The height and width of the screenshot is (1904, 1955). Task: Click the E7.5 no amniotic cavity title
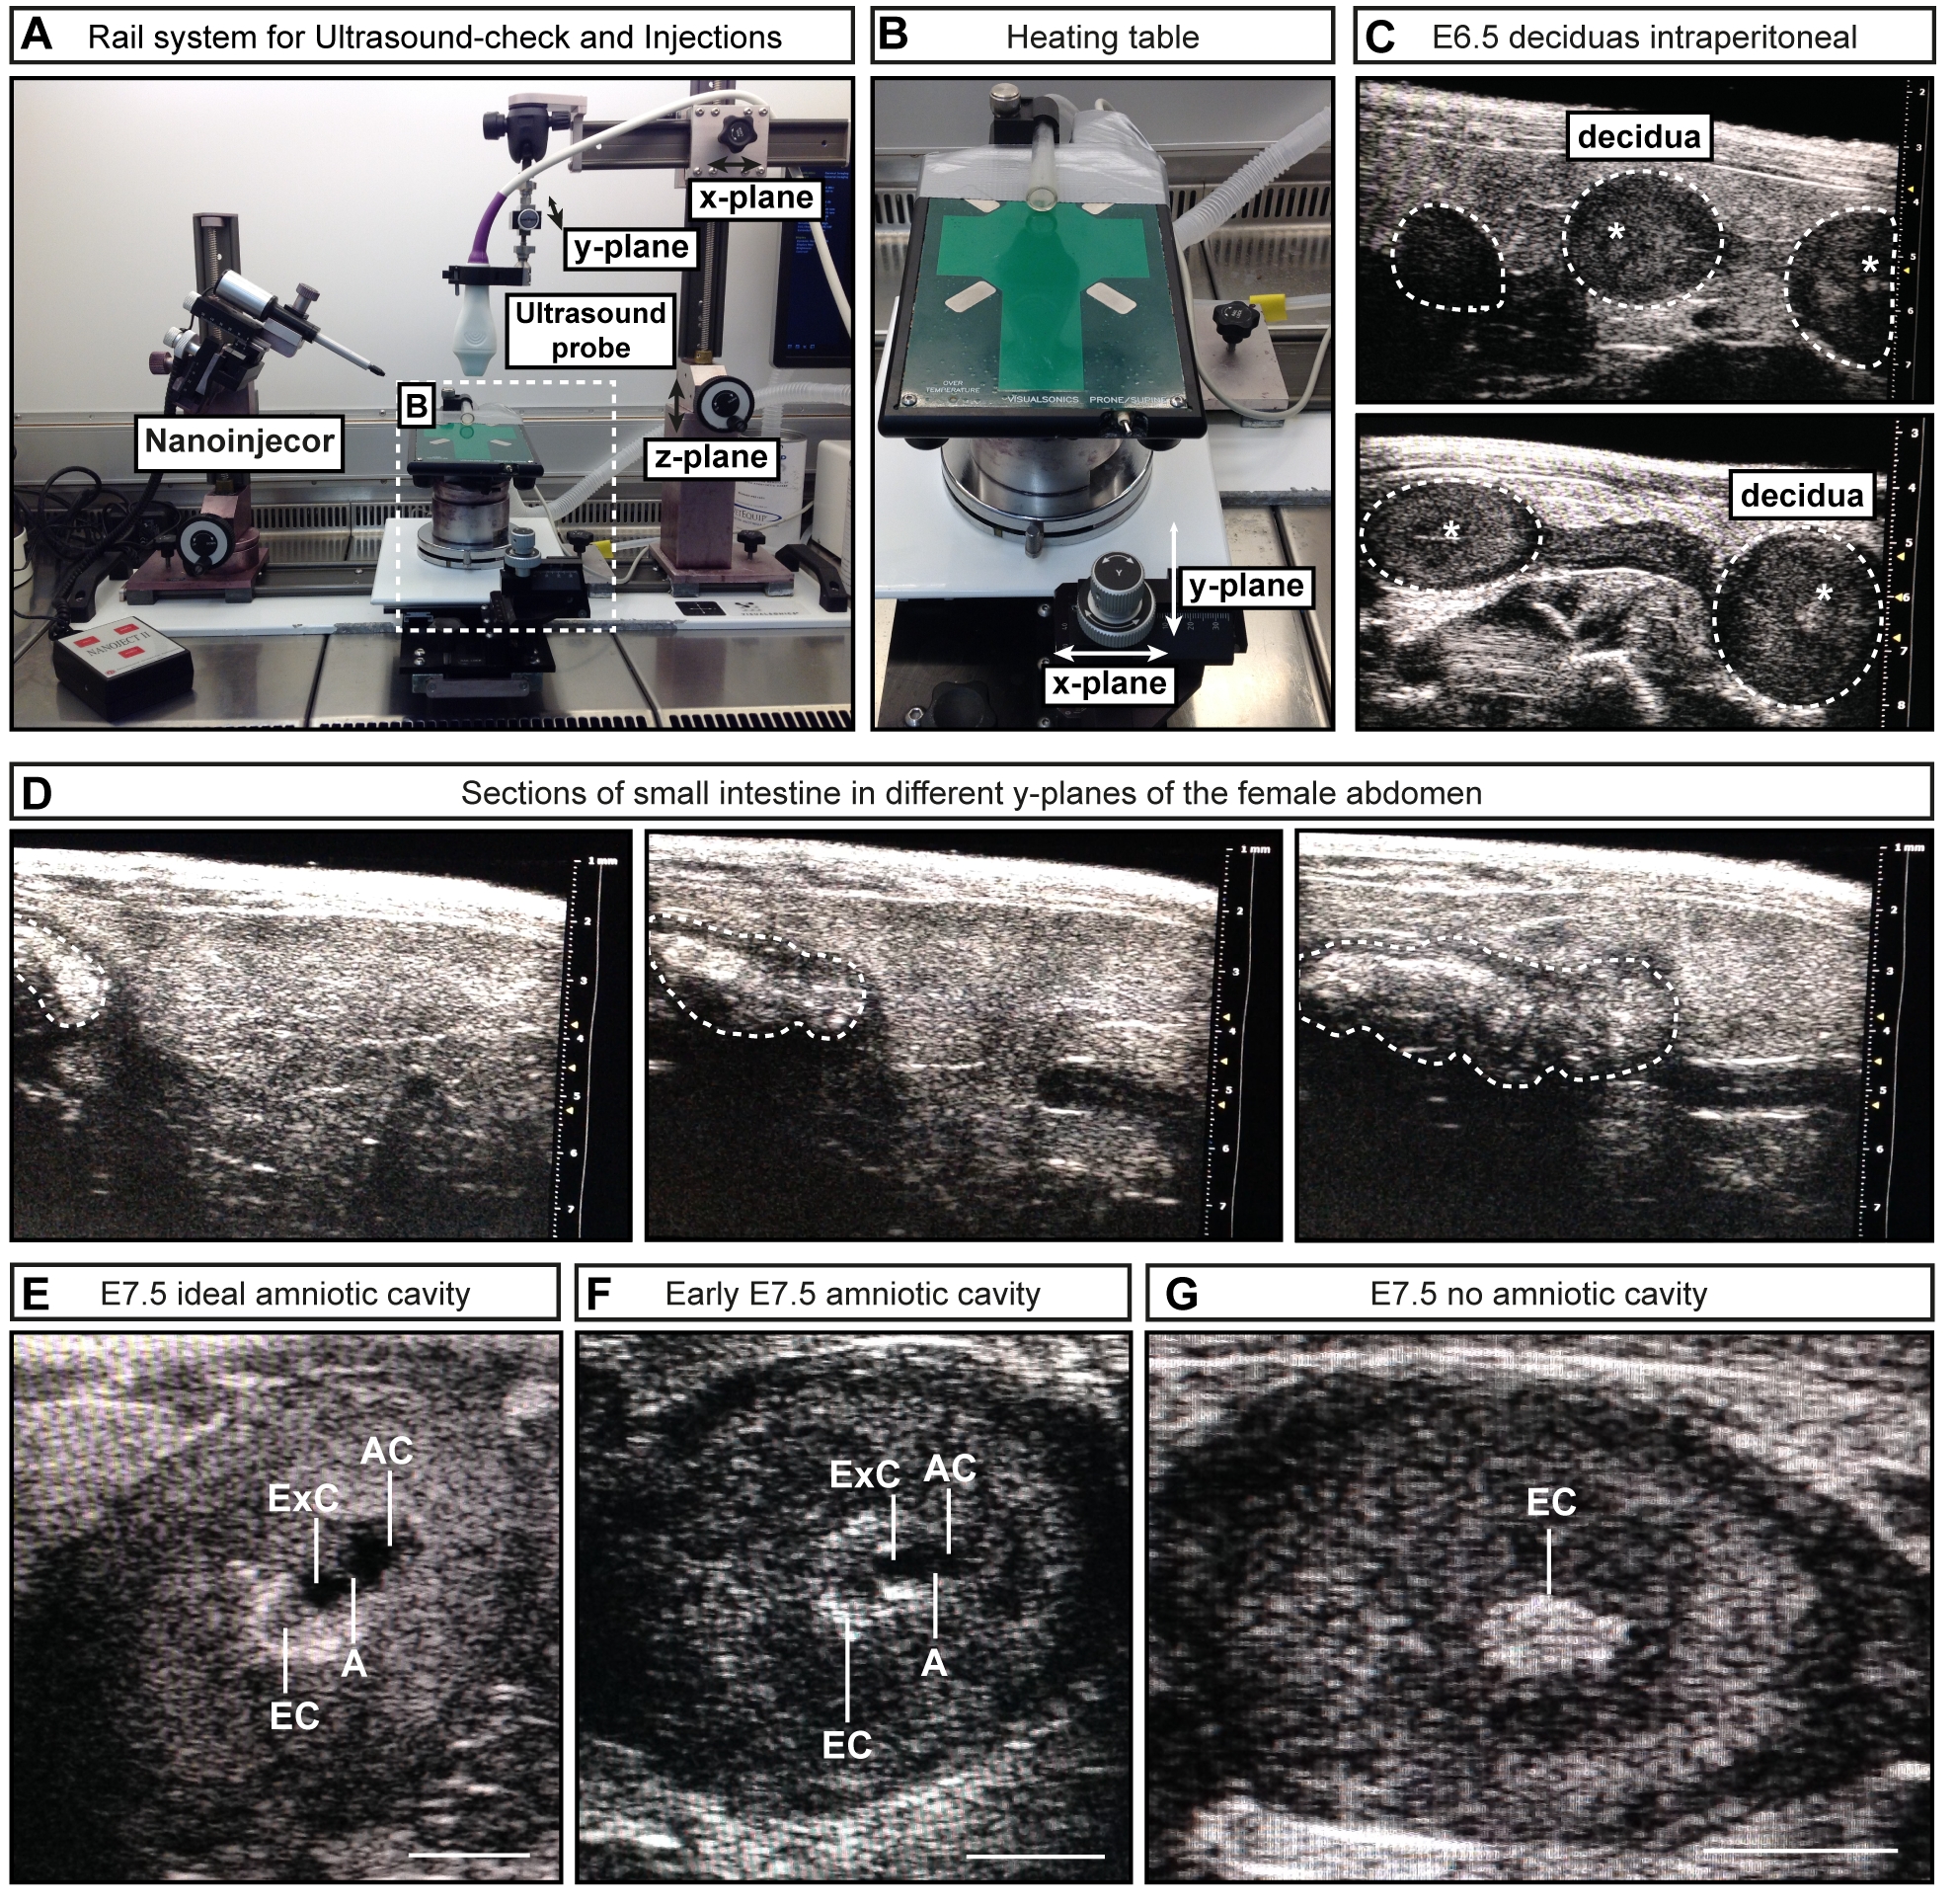pos(1539,1293)
